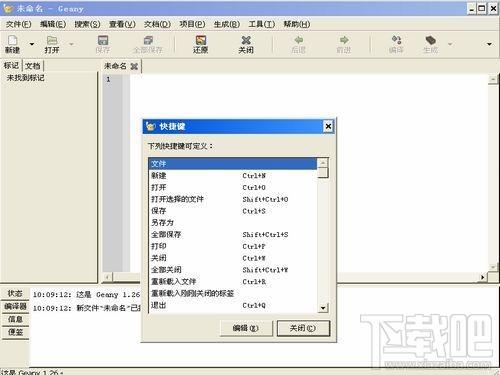Screen dimensions: 500x375
Task: Select the 打开选择的文件 shortcut row
Action: point(233,199)
